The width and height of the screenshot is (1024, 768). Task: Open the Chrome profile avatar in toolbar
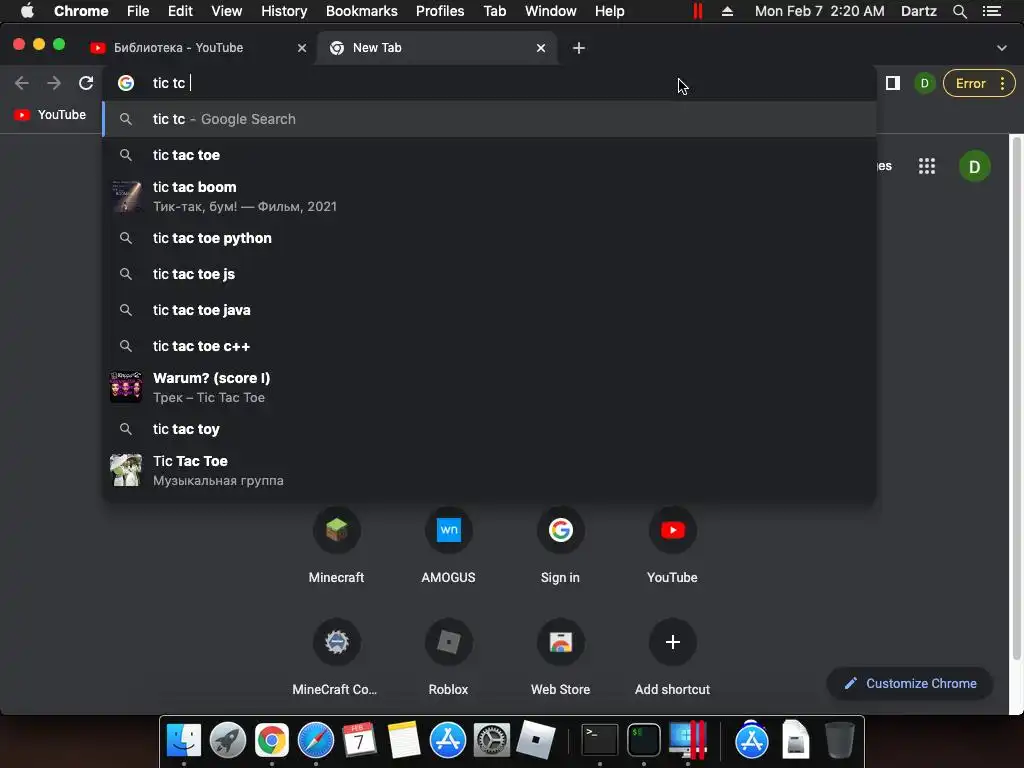point(924,83)
